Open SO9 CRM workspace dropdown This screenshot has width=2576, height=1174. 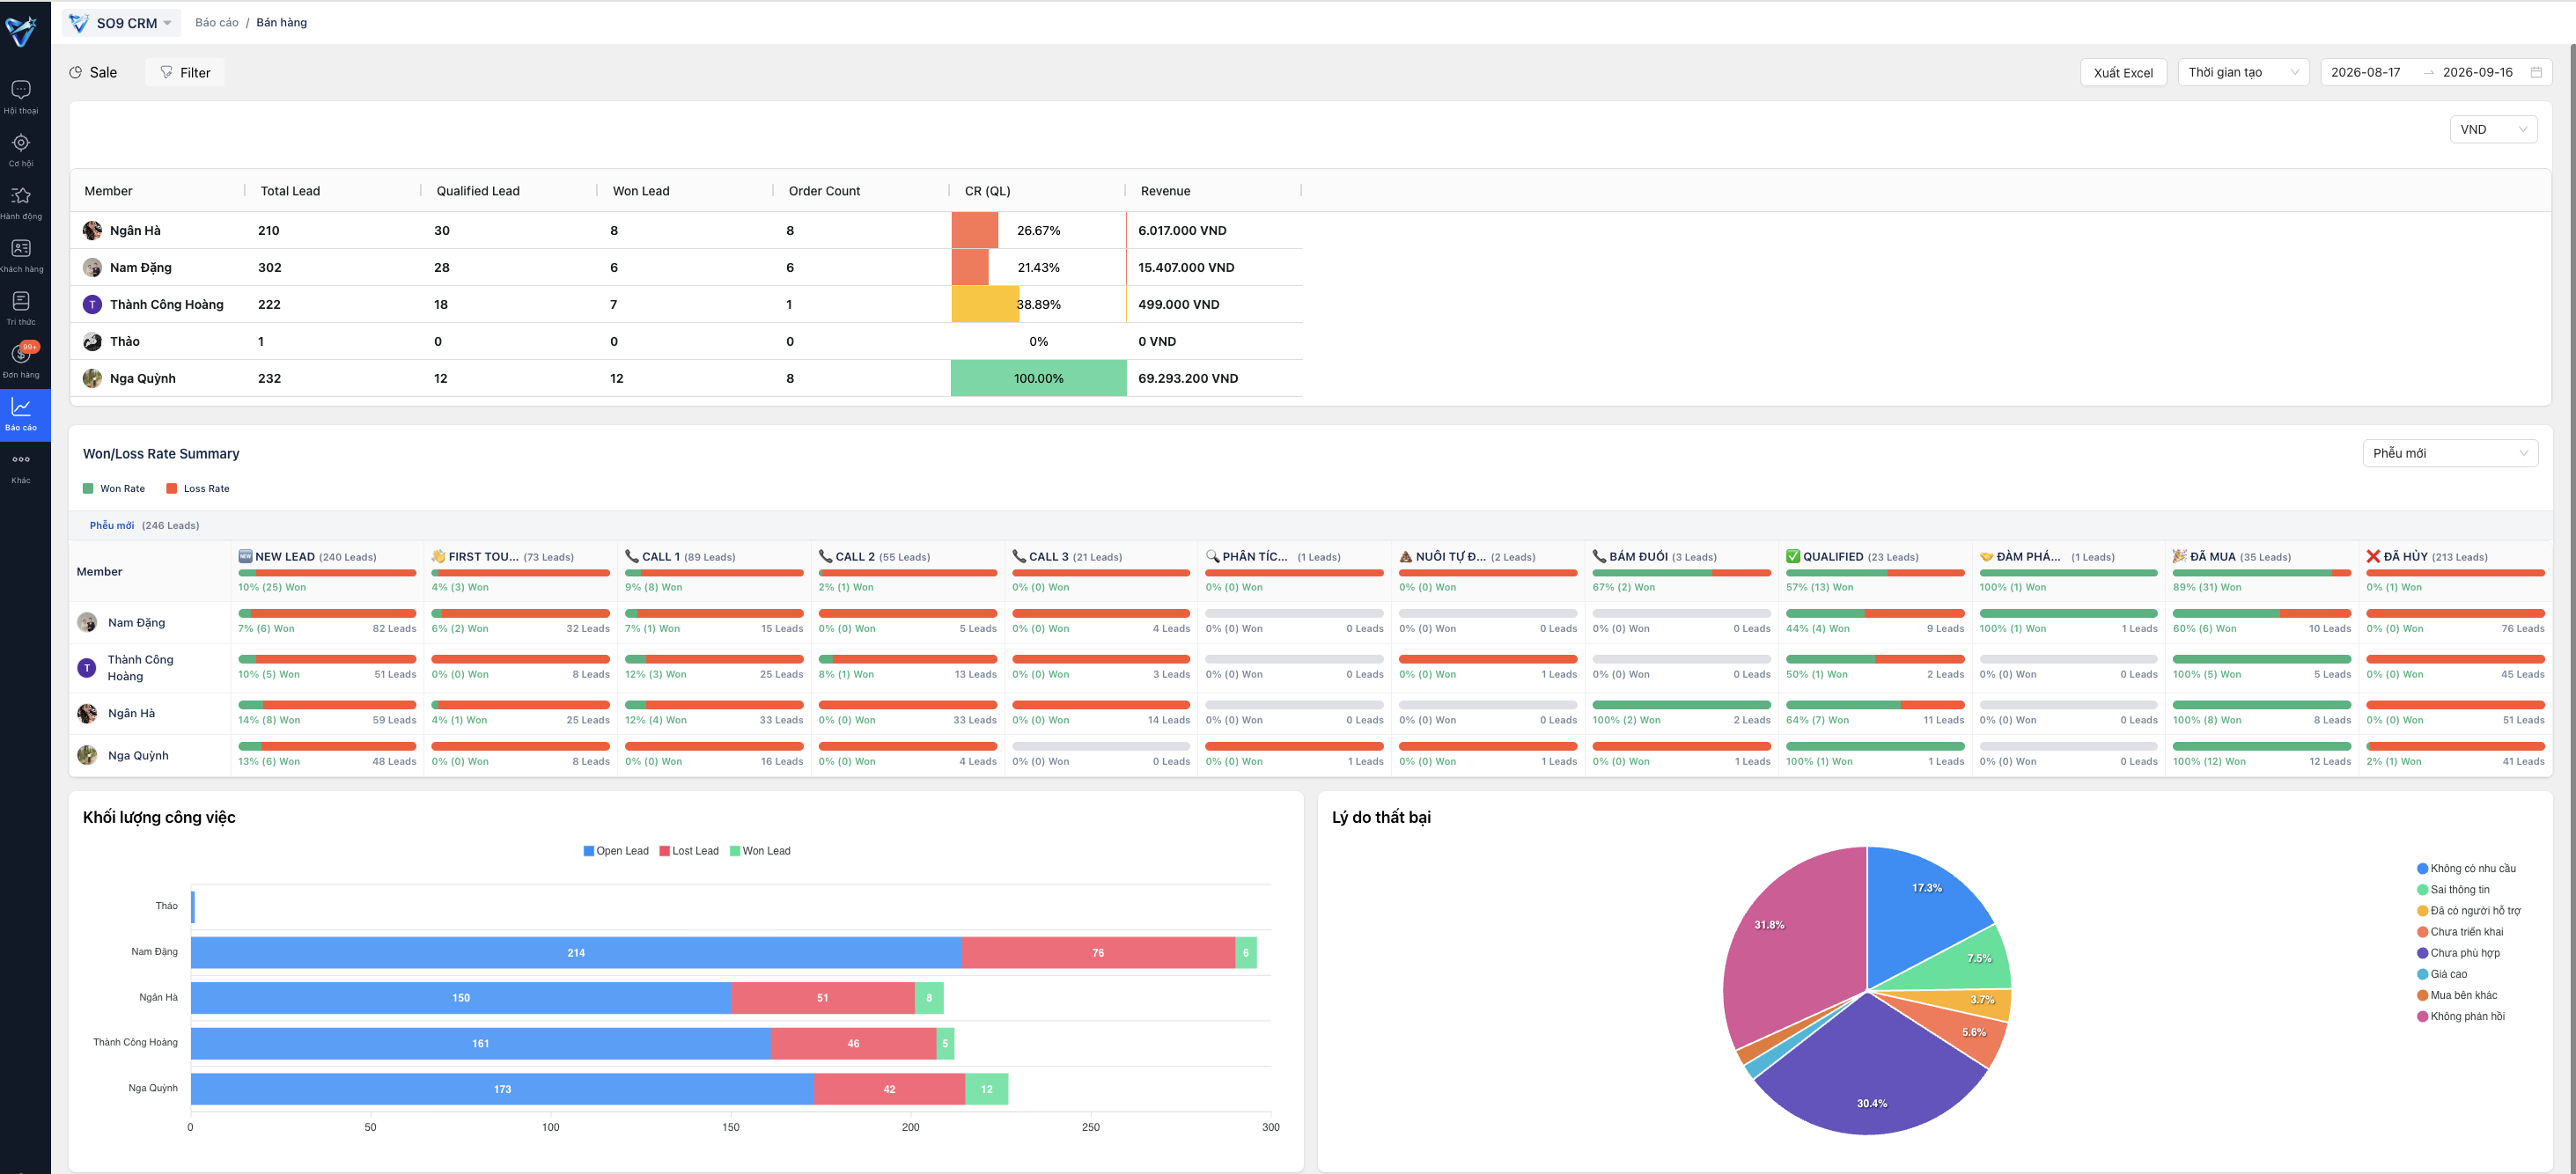121,23
